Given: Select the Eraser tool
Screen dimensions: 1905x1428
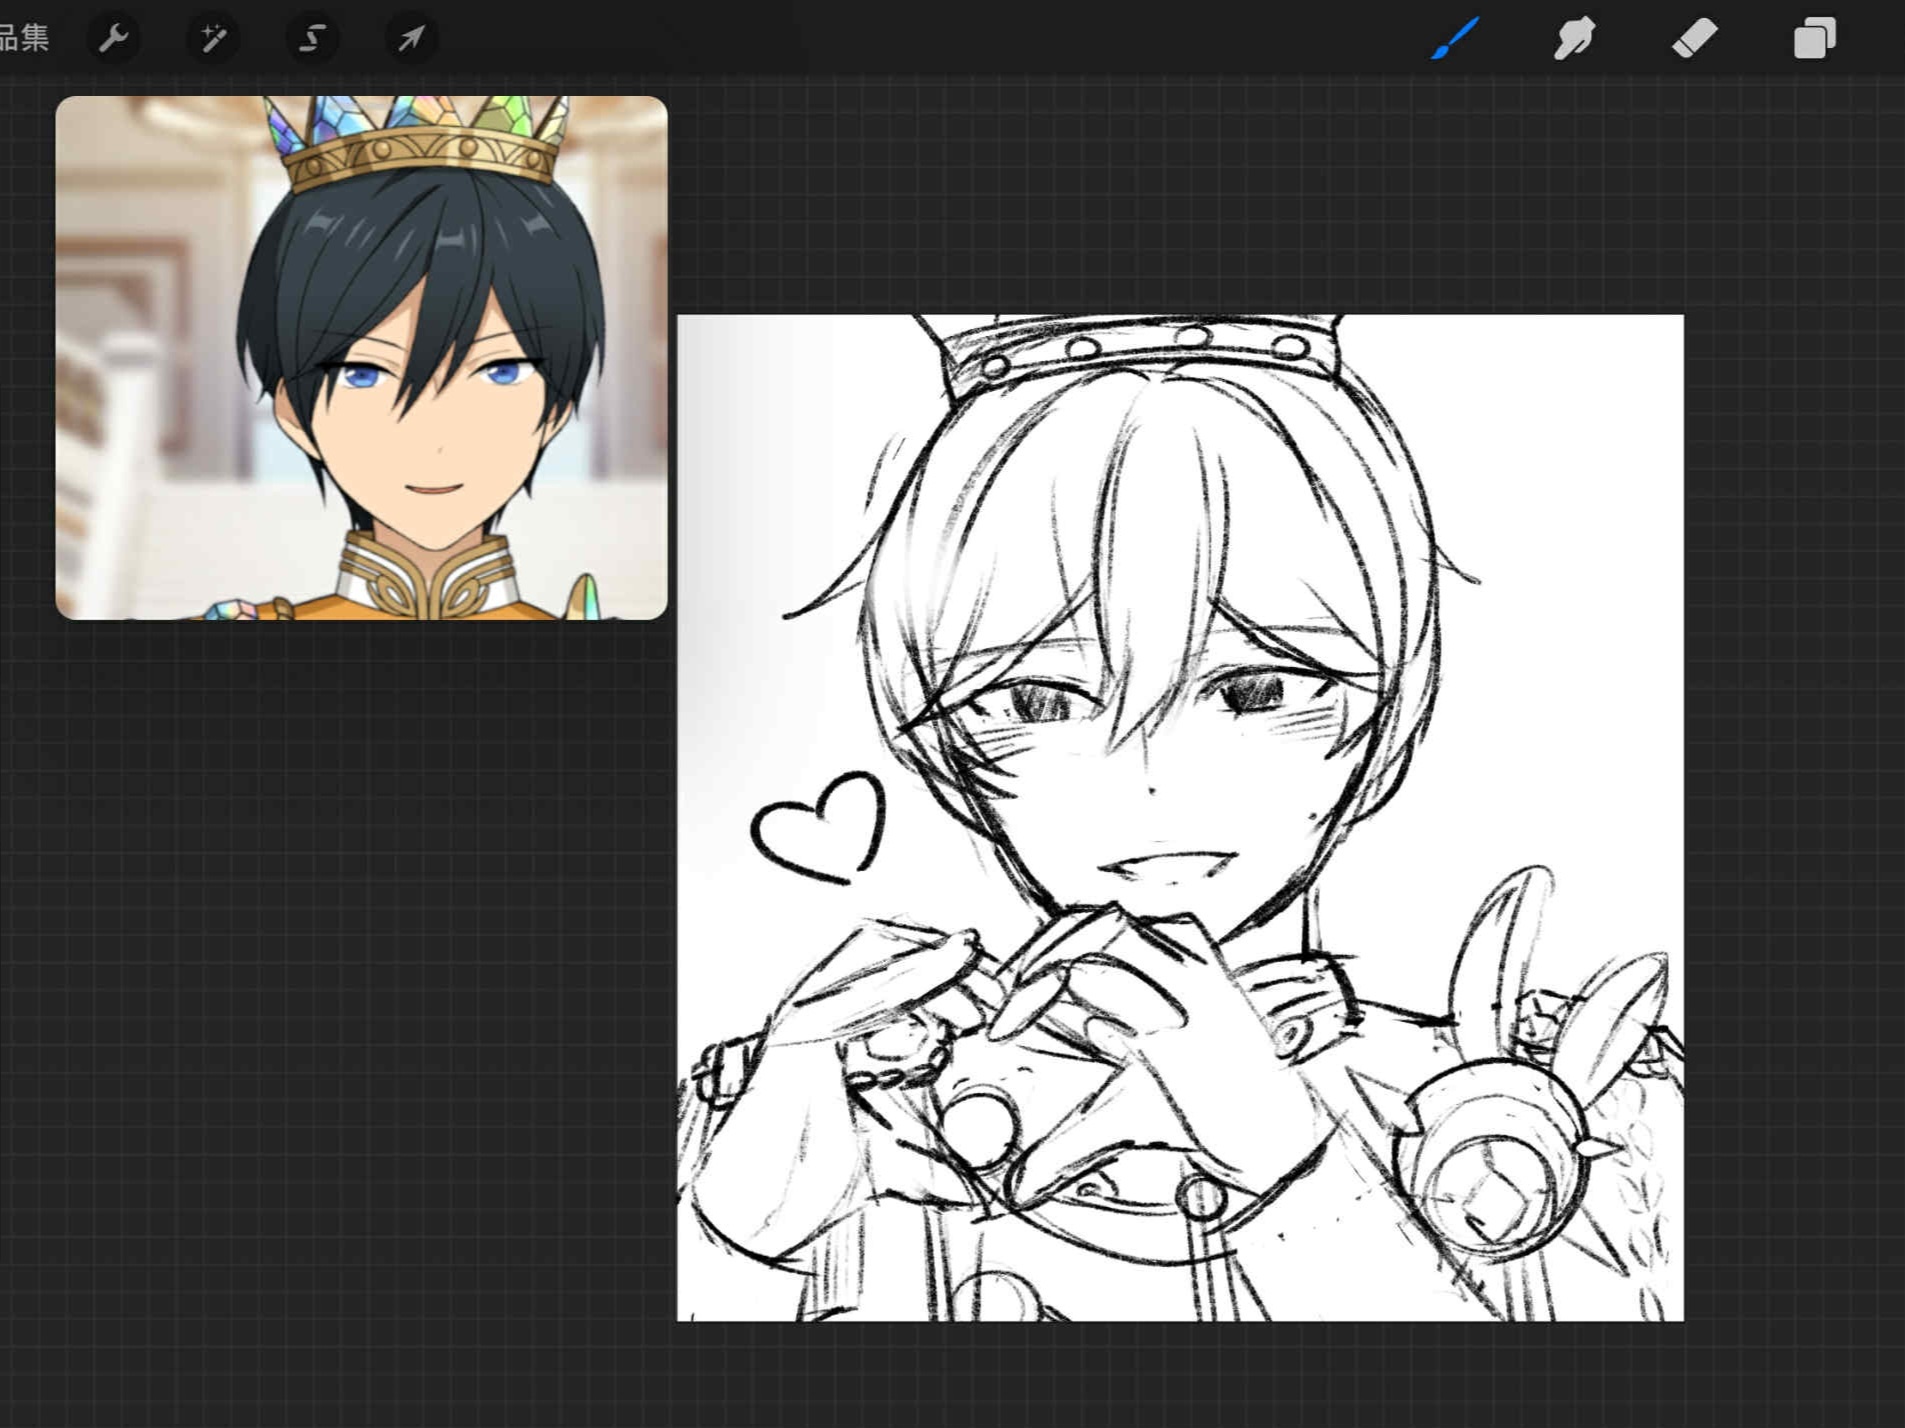Looking at the screenshot, I should [x=1694, y=39].
